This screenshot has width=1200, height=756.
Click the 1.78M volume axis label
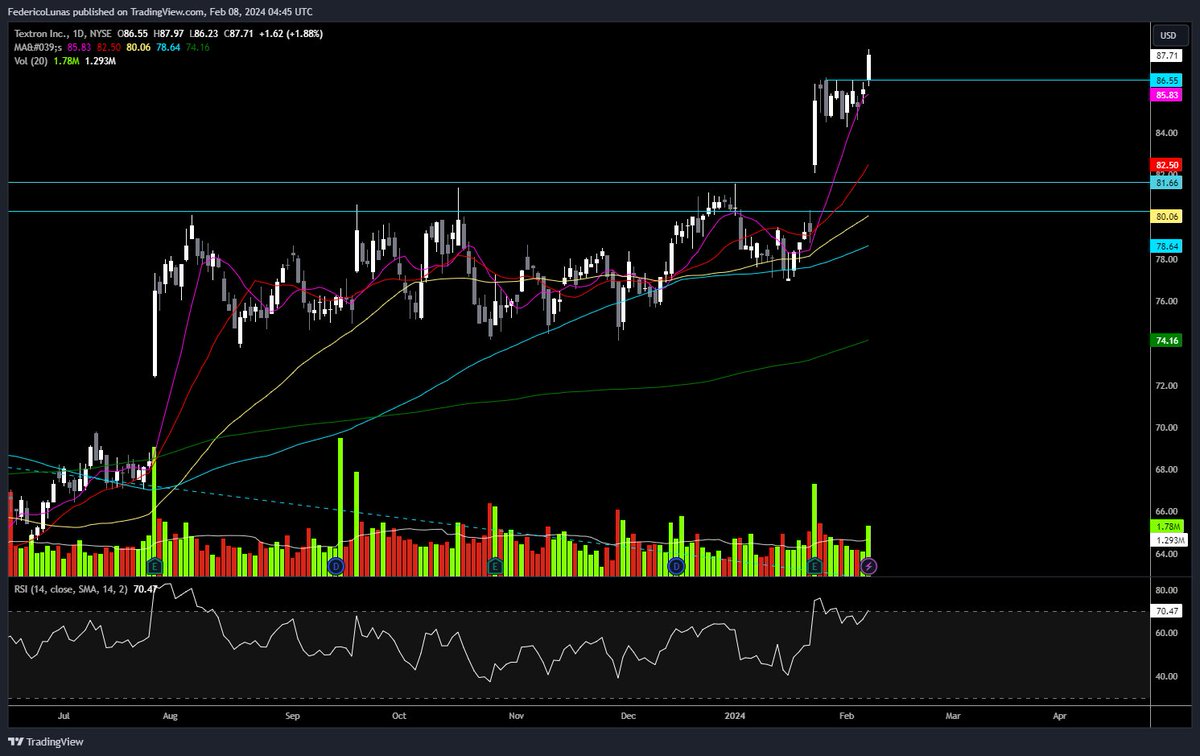tap(1168, 527)
